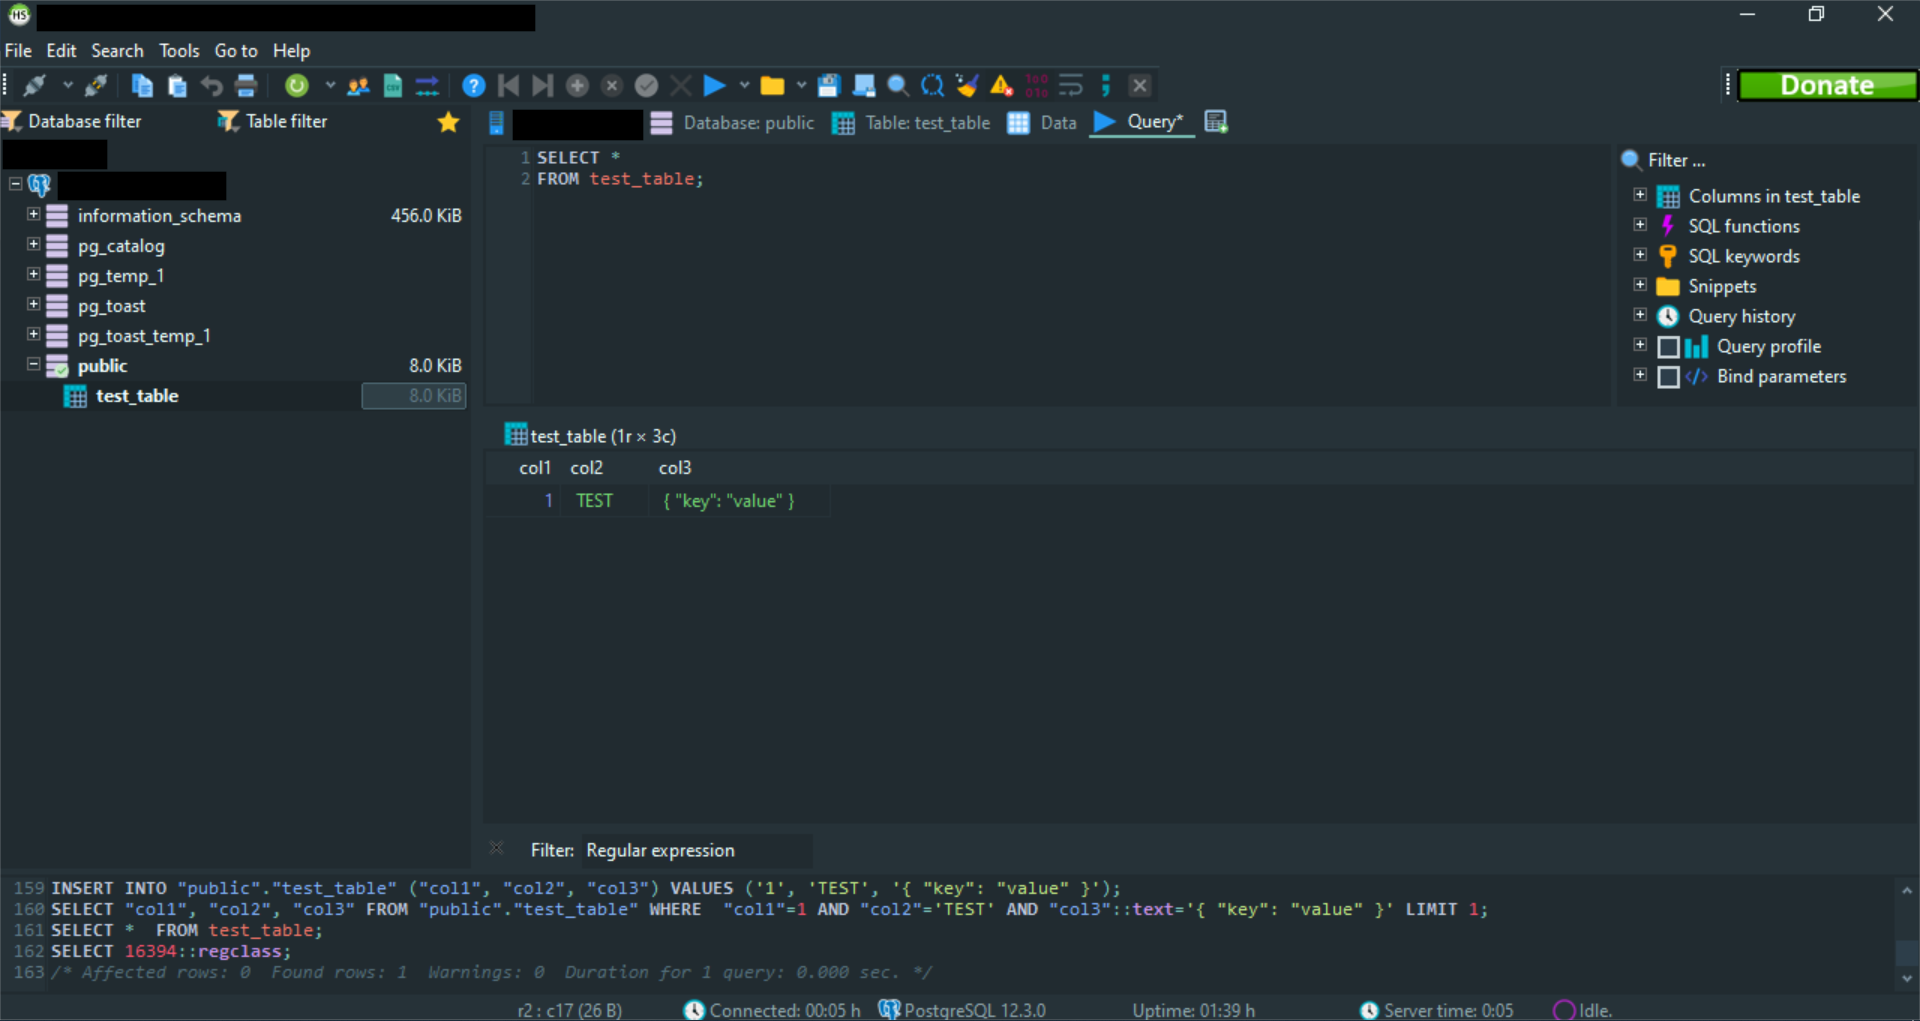Click the Refresh toolbar icon

pos(296,86)
